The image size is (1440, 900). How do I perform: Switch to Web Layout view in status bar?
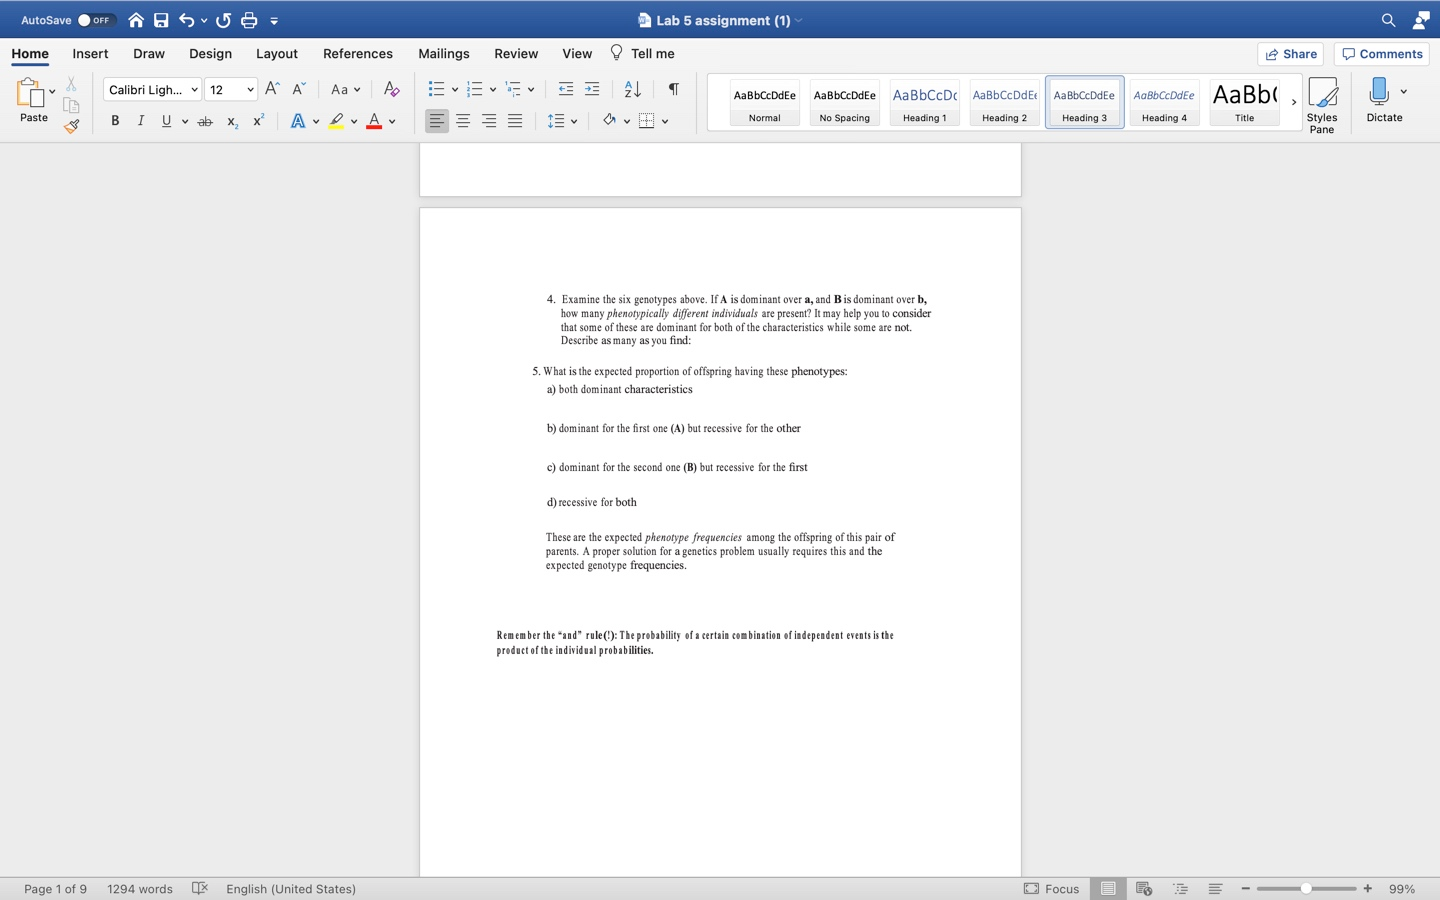click(1143, 889)
